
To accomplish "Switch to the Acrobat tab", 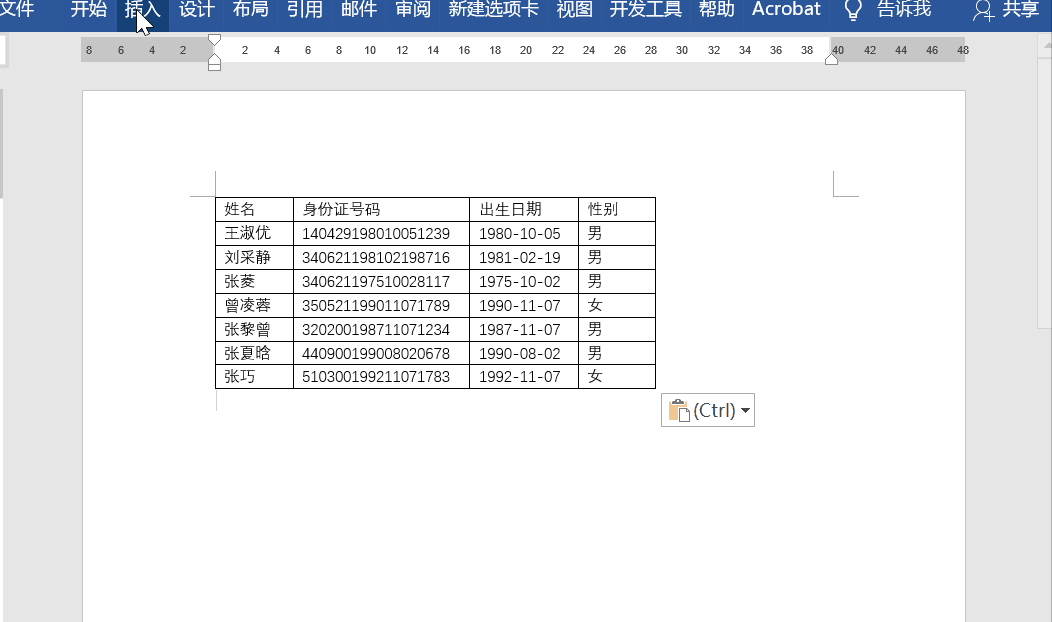I will pyautogui.click(x=786, y=9).
